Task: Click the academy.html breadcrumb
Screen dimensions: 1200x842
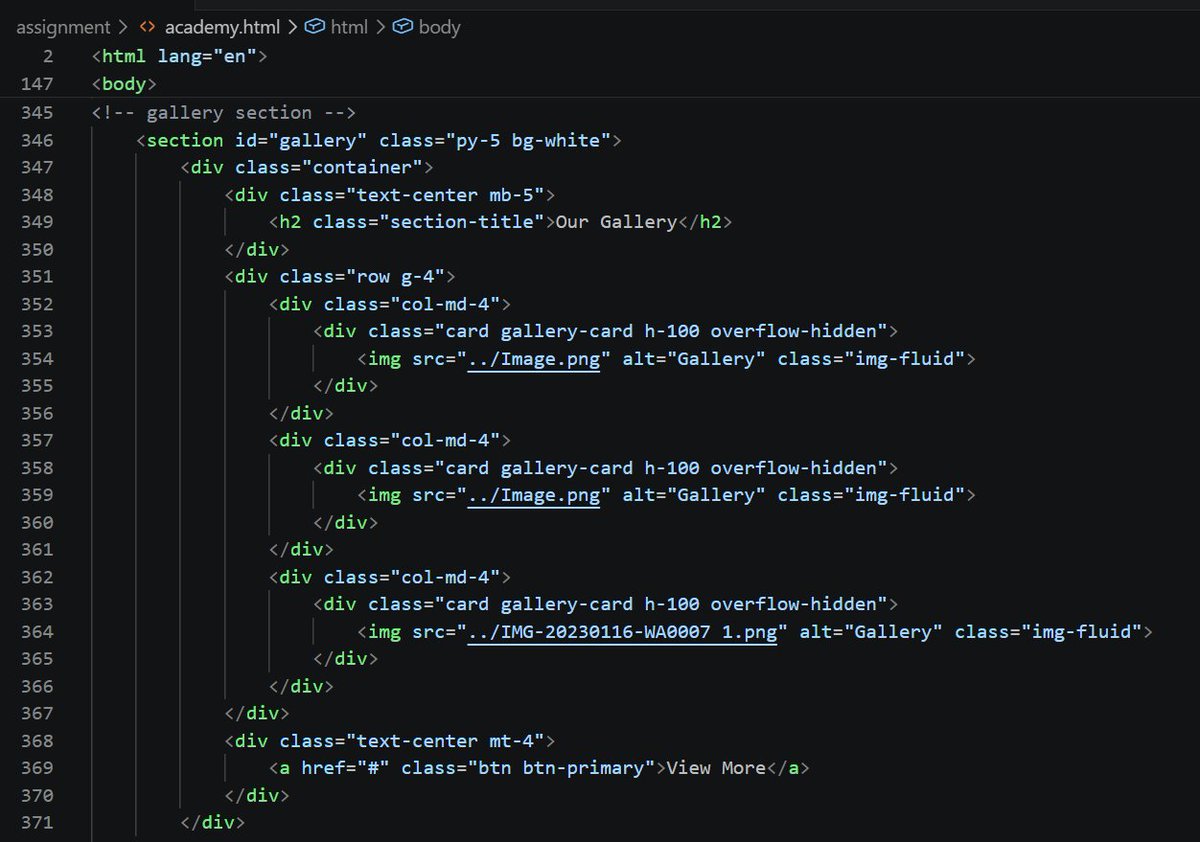Action: 223,27
